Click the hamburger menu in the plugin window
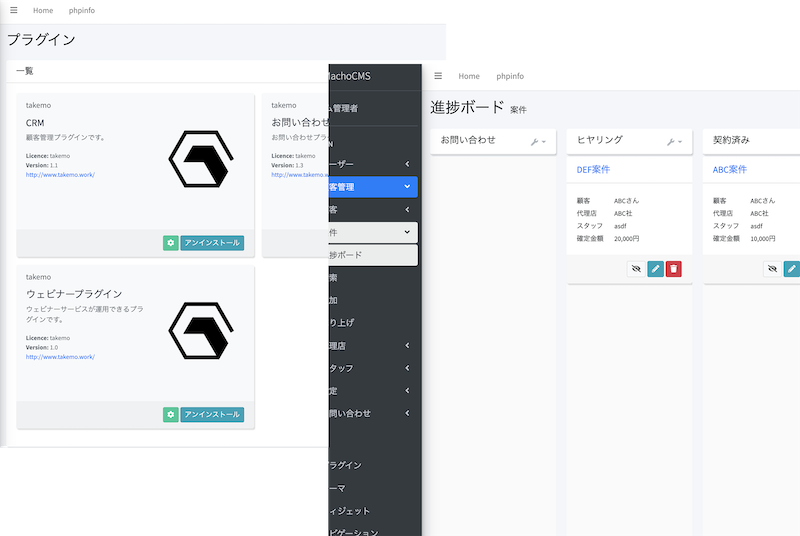Image resolution: width=800 pixels, height=536 pixels. pyautogui.click(x=14, y=10)
